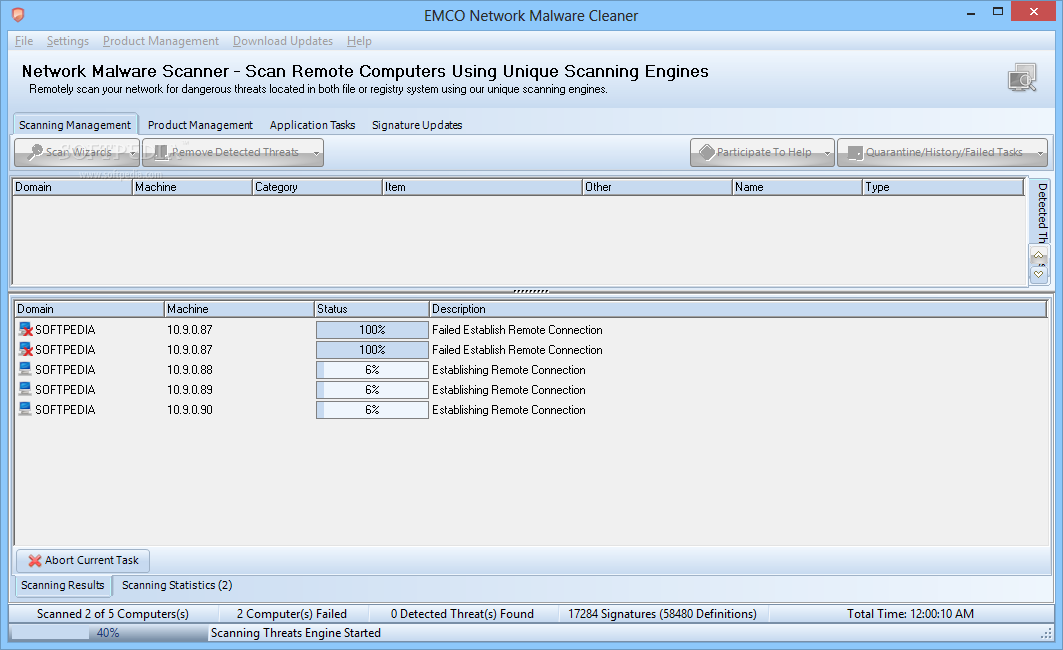Click the computer icon for machine 10.9.0.90
Screen dimensions: 1063x650
coord(25,409)
